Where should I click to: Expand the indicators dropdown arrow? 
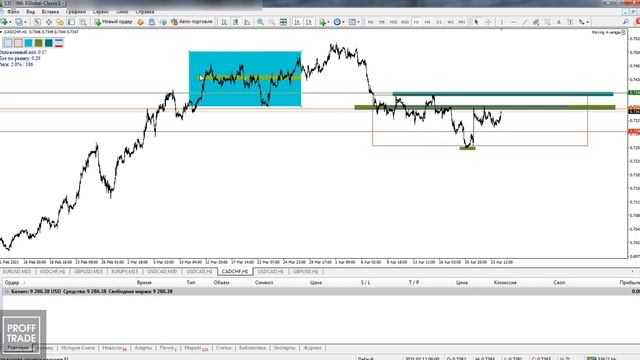pyautogui.click(x=329, y=22)
